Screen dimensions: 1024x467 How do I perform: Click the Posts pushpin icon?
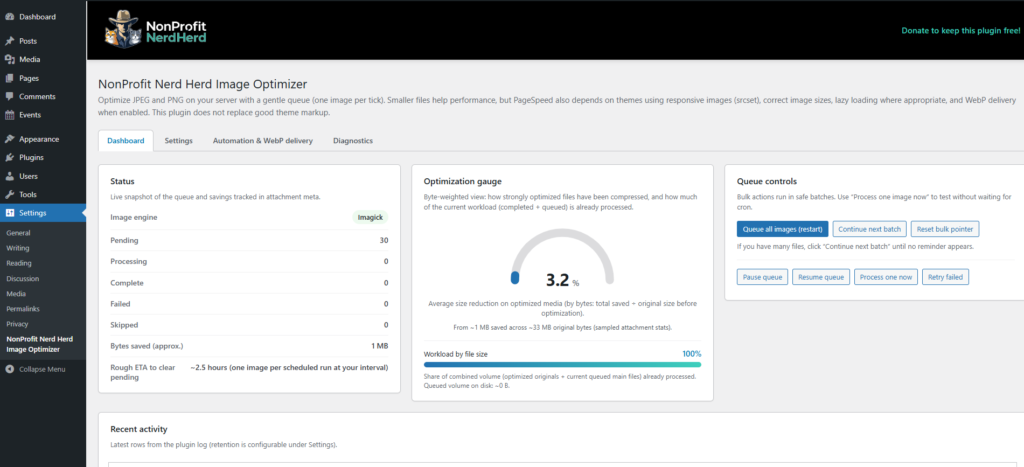coord(10,41)
